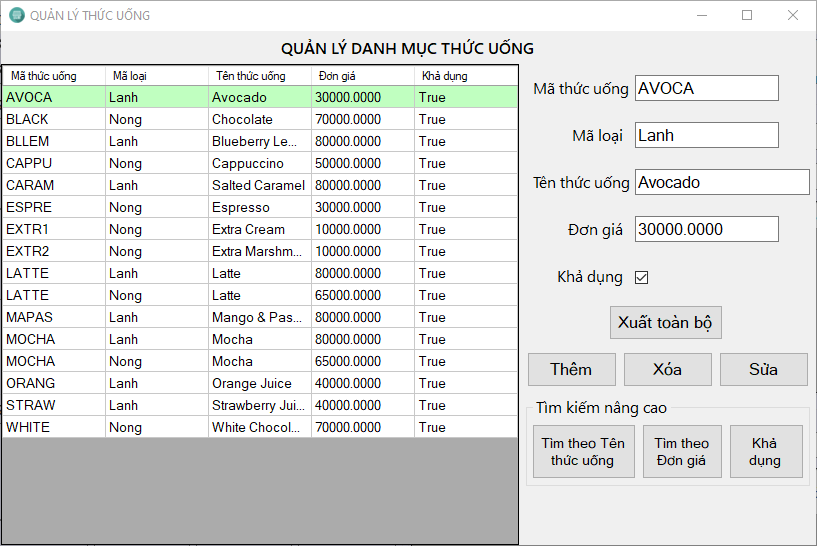Click Tìm theo Tên thức uống button

click(583, 452)
